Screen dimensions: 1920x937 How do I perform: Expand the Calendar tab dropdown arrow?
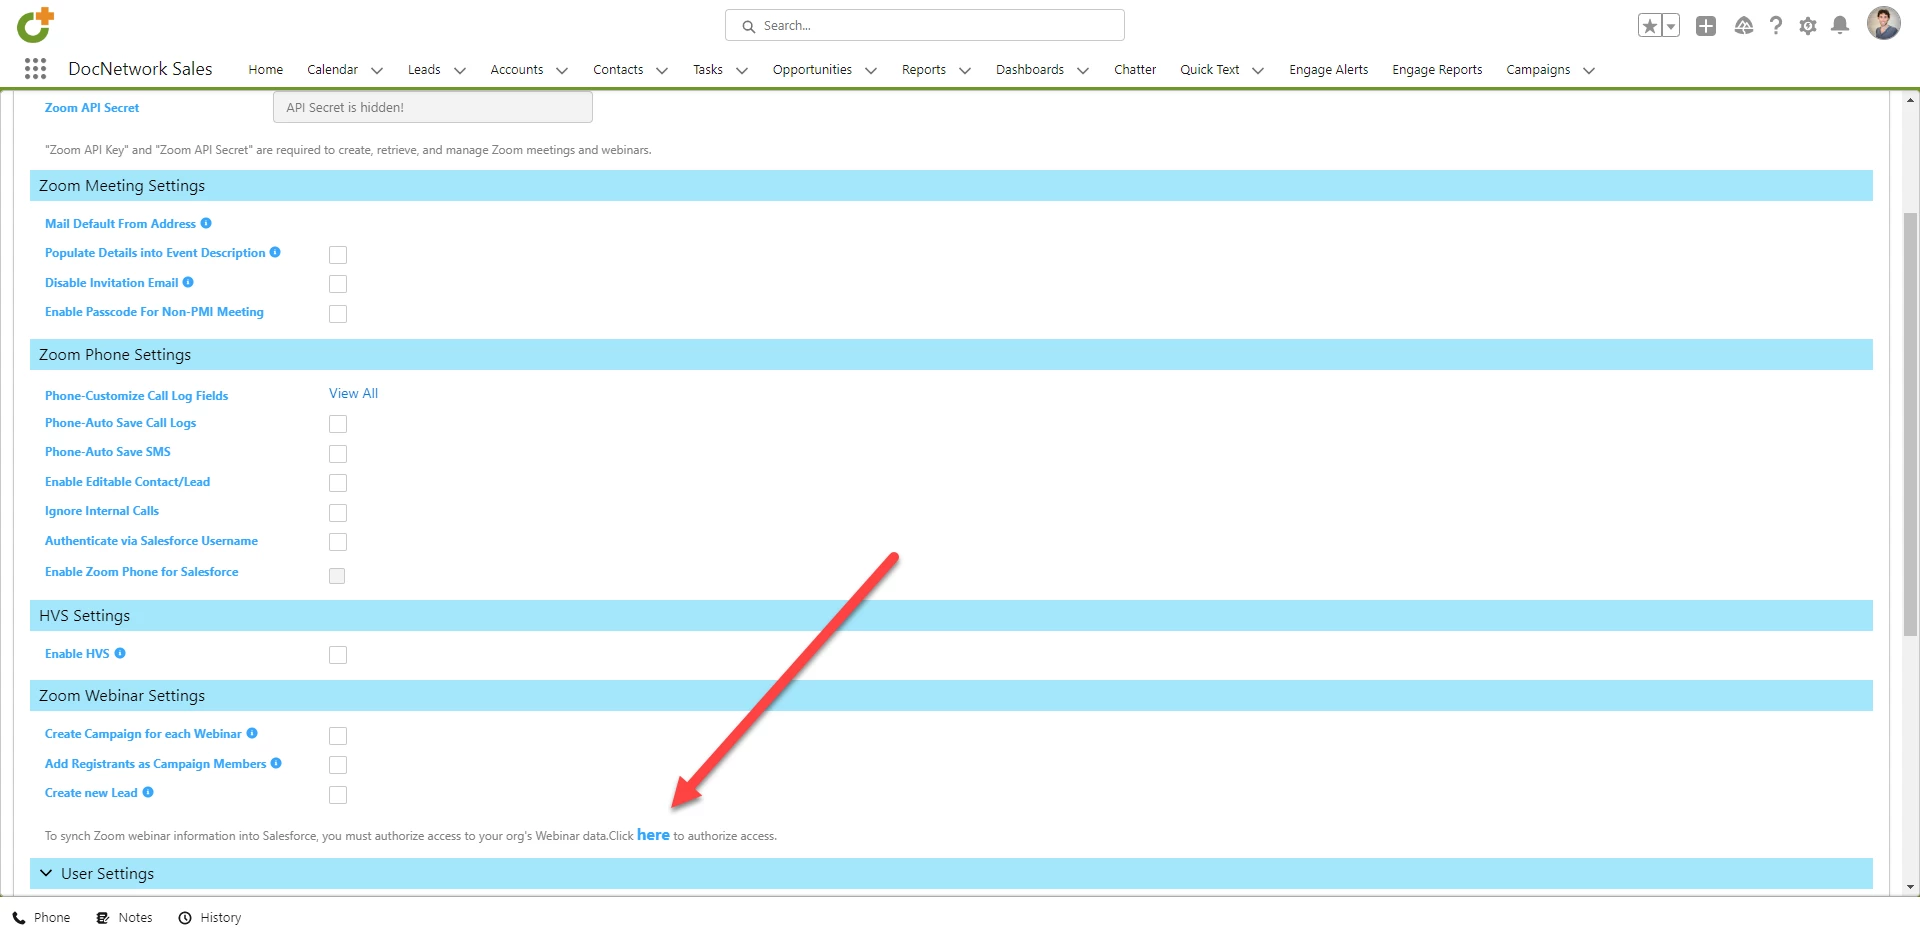coord(377,70)
